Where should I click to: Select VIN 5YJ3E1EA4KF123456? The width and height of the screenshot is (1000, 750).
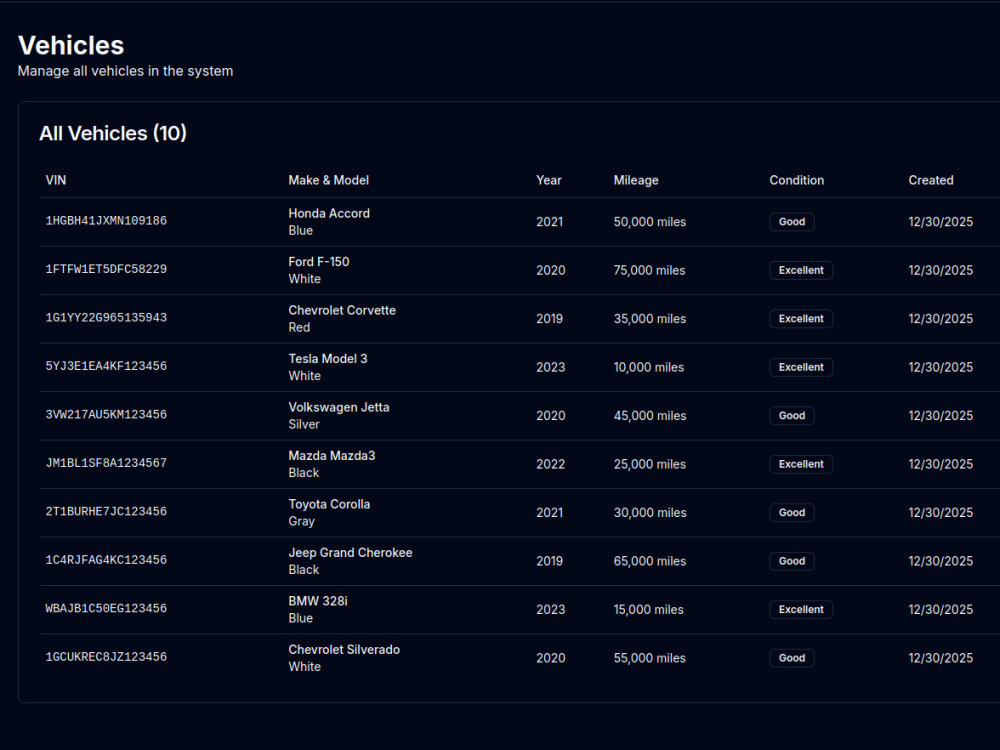(106, 366)
